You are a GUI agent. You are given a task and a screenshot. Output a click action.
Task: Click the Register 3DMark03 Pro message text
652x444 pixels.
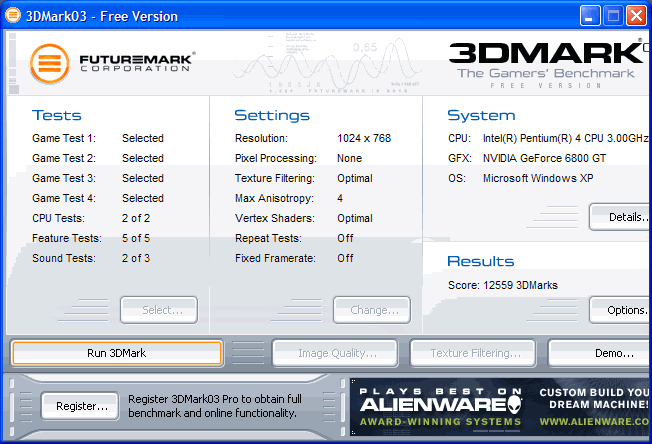[x=215, y=406]
